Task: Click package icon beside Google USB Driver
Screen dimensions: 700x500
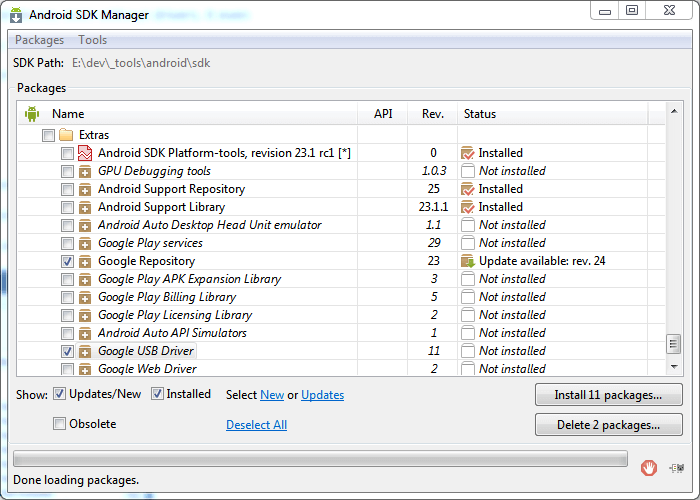Action: pyautogui.click(x=85, y=351)
